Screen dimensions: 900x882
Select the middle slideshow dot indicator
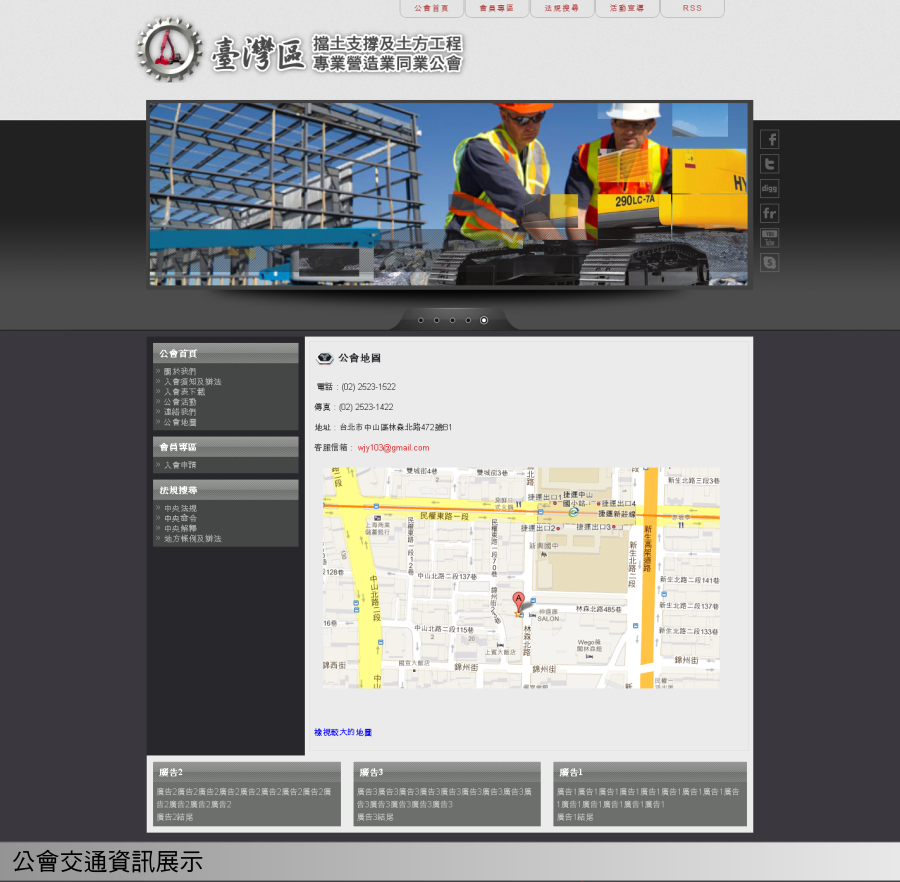coord(452,320)
